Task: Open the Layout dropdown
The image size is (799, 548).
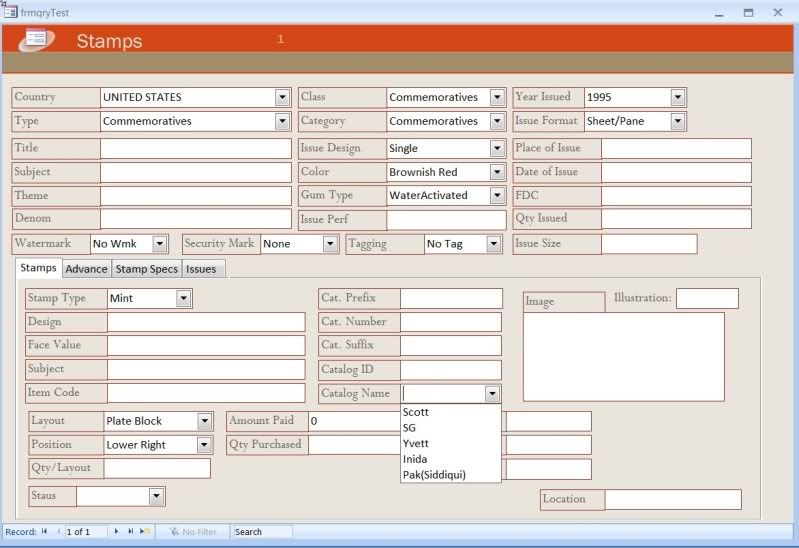Action: point(204,421)
